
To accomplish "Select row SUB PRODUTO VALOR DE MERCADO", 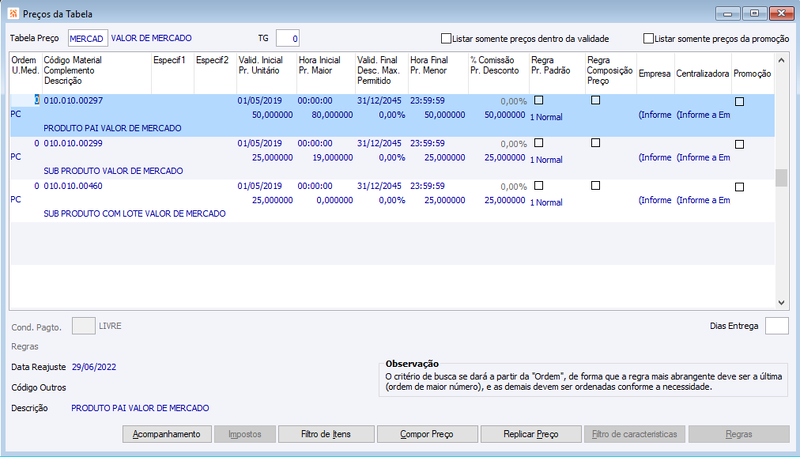I will click(x=392, y=158).
